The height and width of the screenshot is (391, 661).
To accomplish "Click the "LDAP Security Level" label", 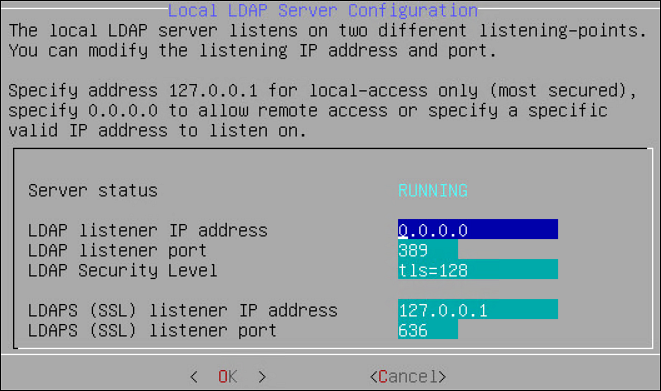I will pyautogui.click(x=122, y=270).
